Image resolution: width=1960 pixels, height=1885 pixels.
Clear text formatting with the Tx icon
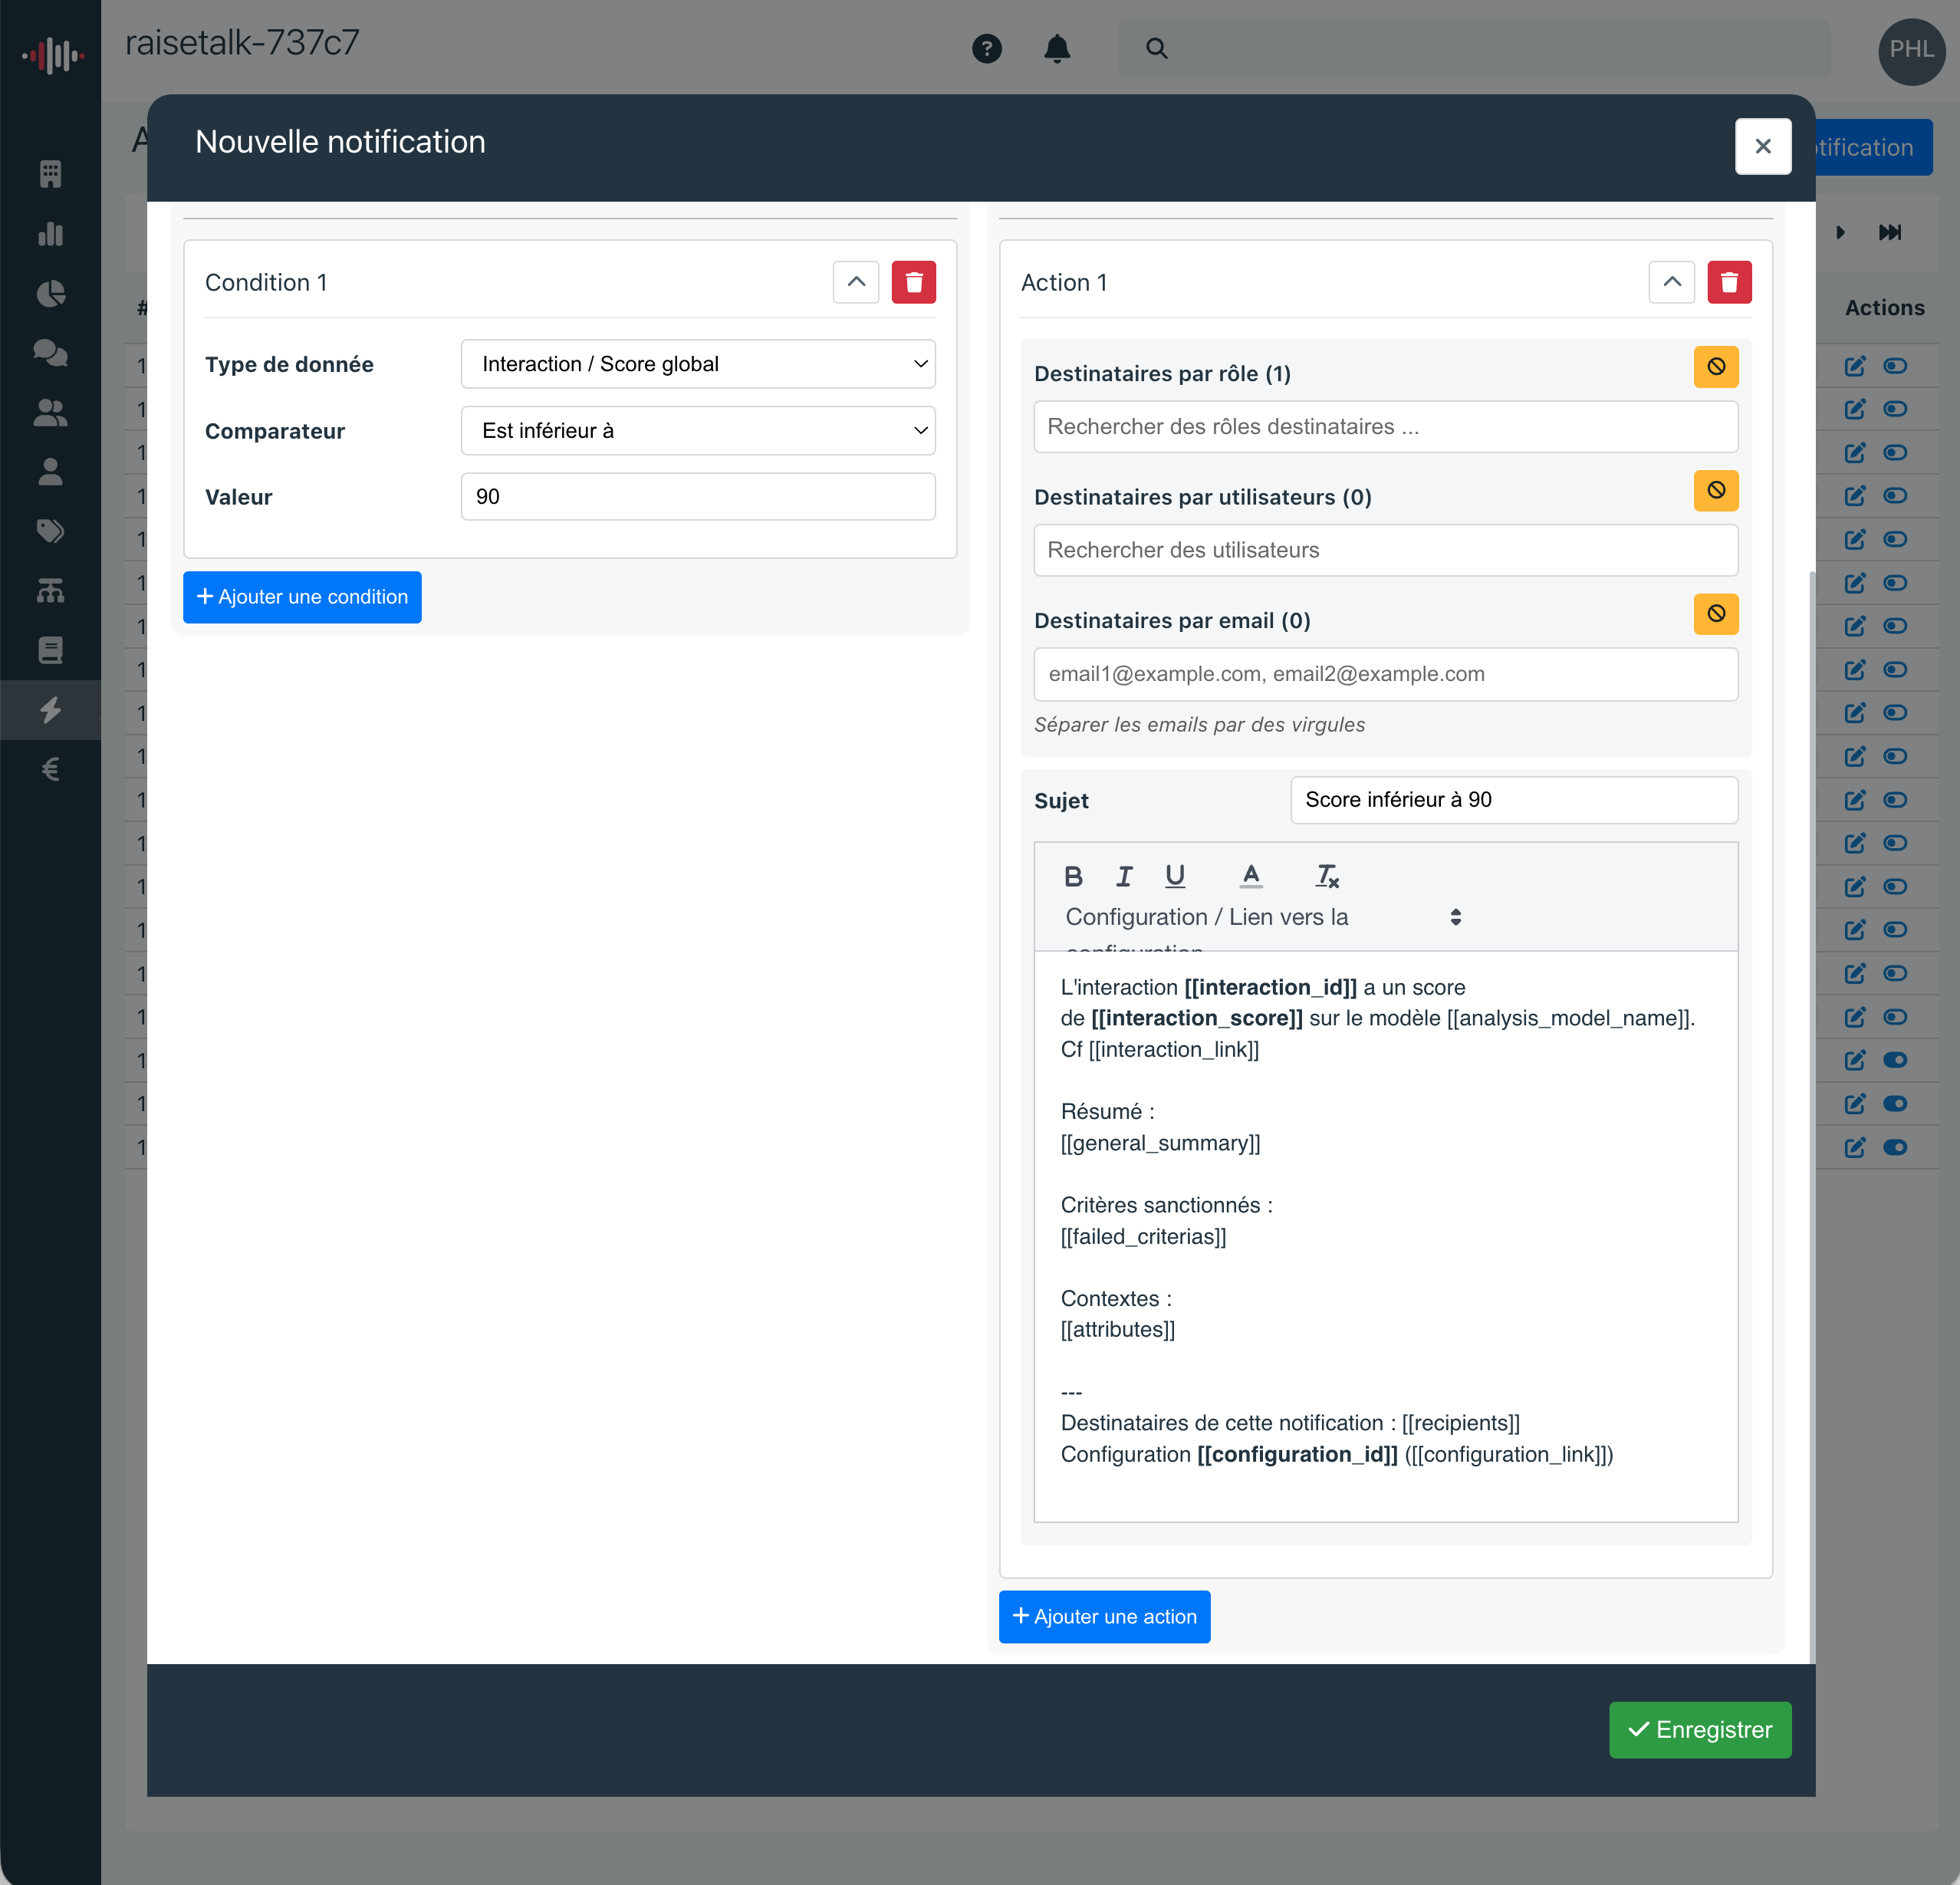click(1327, 875)
